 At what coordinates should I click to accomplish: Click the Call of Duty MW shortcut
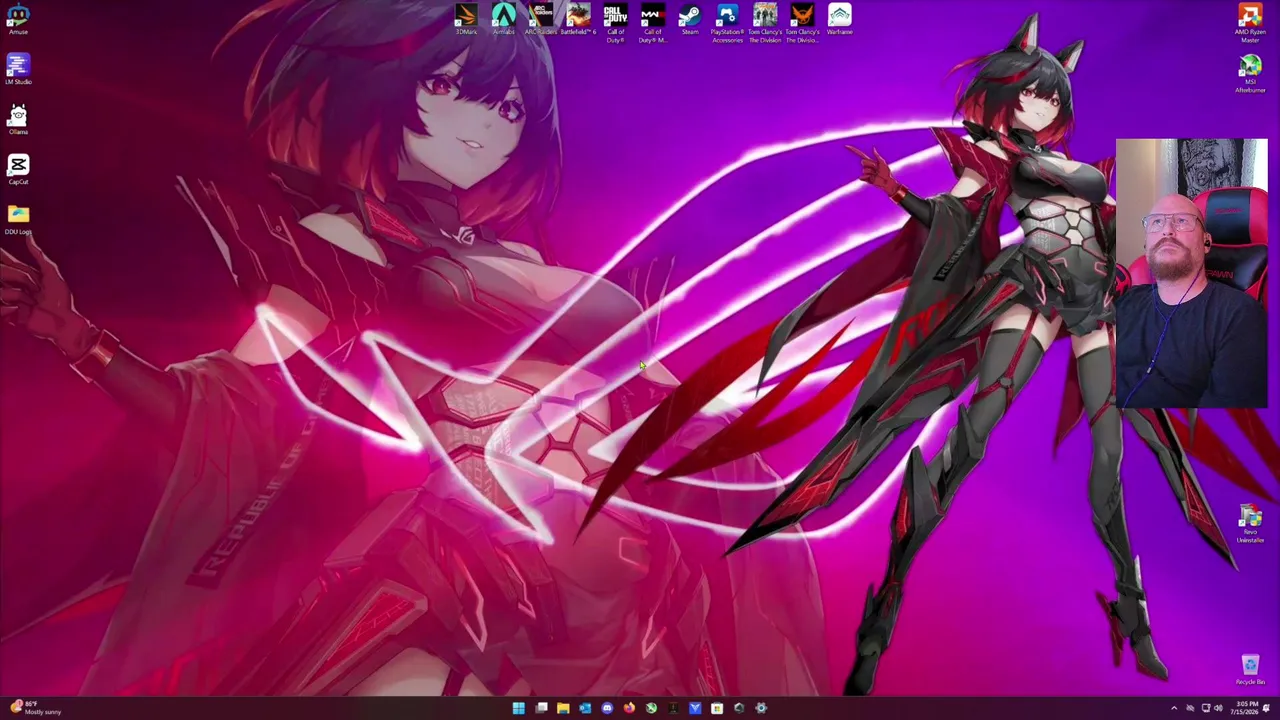click(x=652, y=22)
